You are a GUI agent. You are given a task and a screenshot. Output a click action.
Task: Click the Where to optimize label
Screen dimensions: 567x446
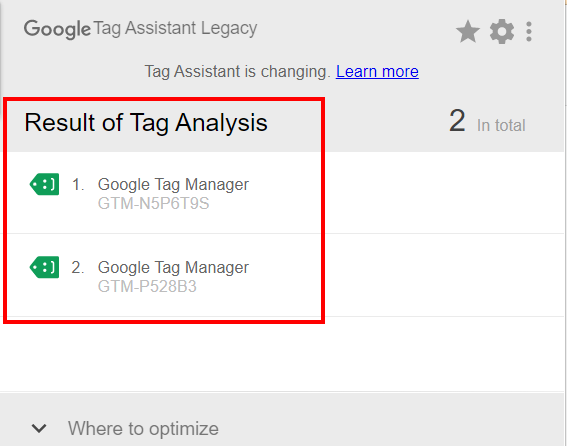(x=143, y=429)
